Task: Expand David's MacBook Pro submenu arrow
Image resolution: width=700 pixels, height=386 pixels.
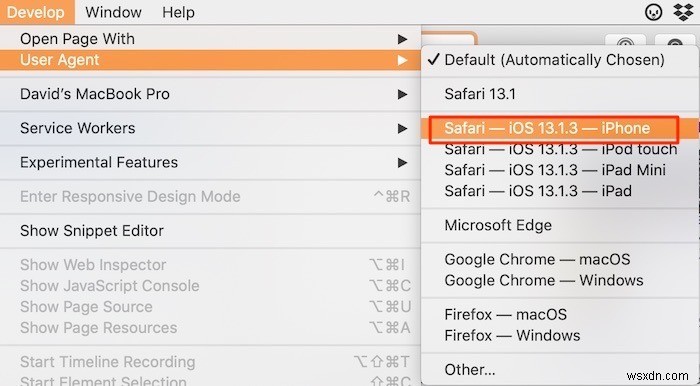Action: (x=402, y=94)
